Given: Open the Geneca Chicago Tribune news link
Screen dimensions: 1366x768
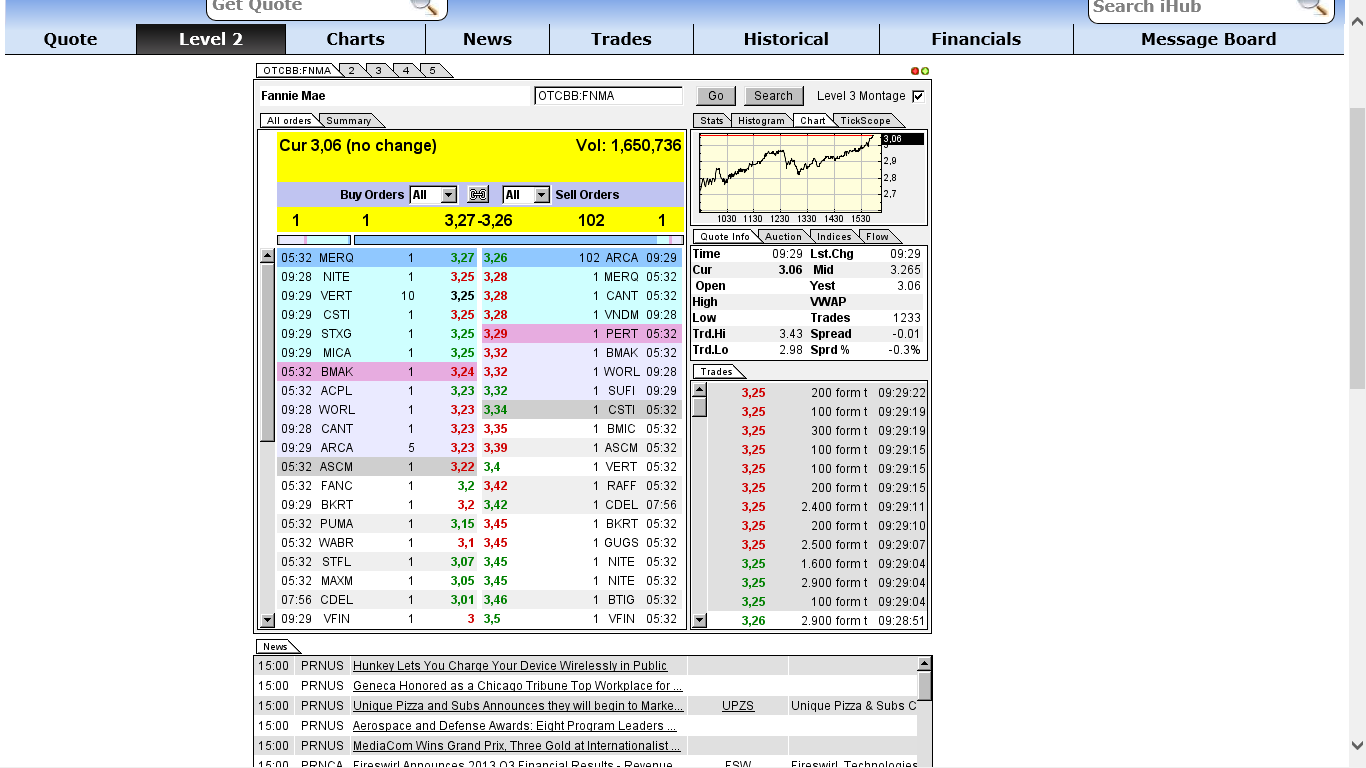Looking at the screenshot, I should pos(518,686).
